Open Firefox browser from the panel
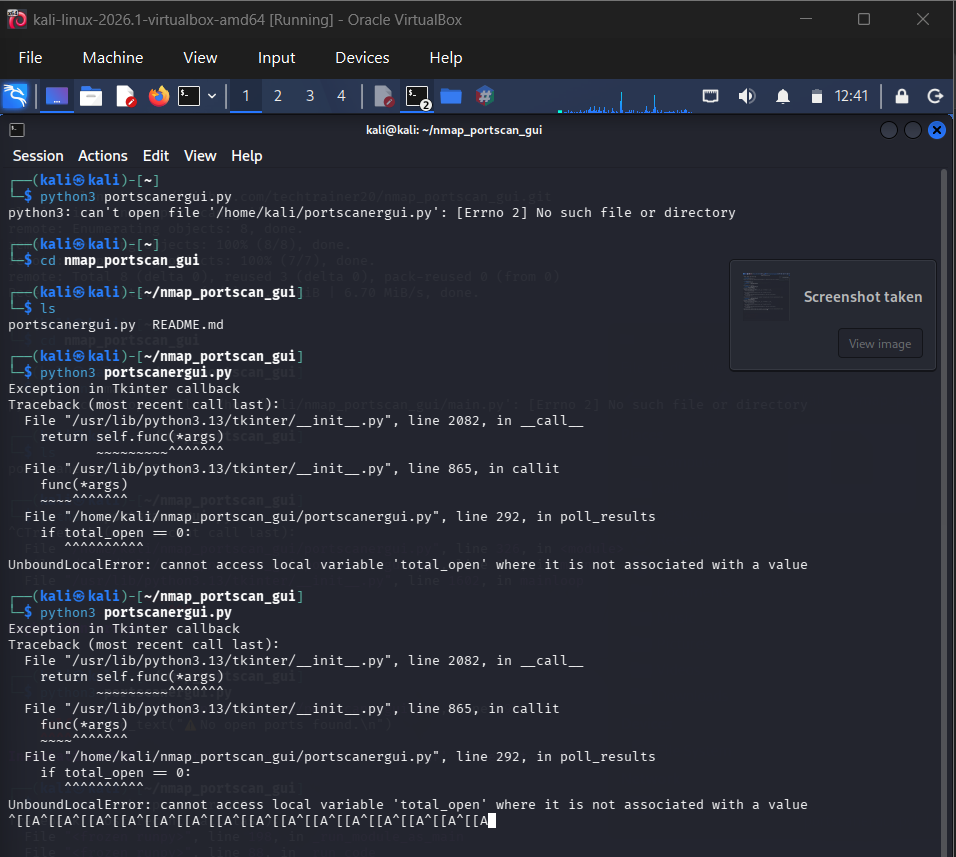 pyautogui.click(x=158, y=96)
